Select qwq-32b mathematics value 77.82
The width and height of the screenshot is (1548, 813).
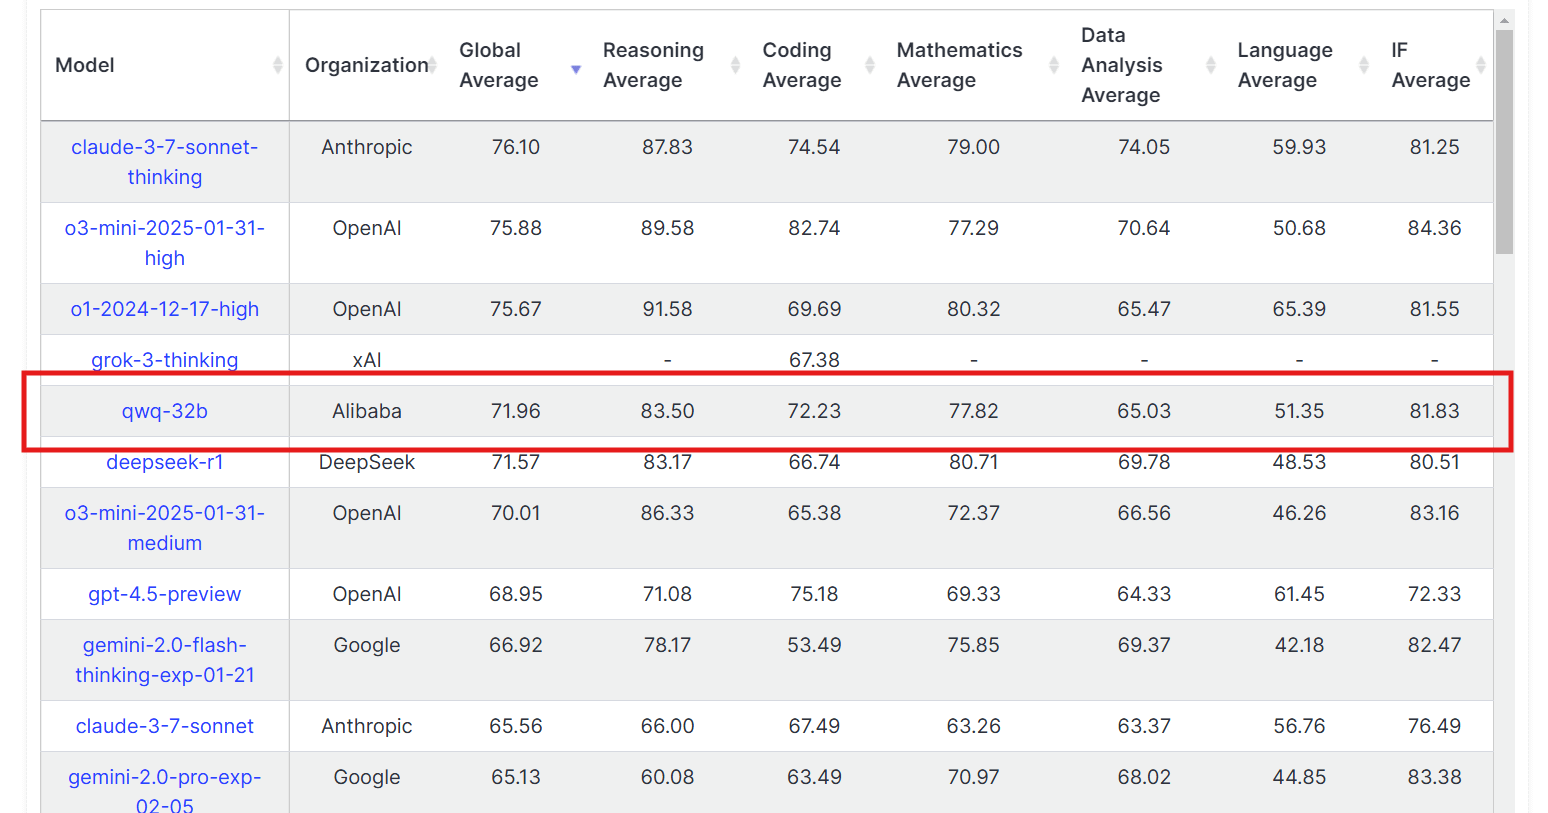pyautogui.click(x=974, y=411)
